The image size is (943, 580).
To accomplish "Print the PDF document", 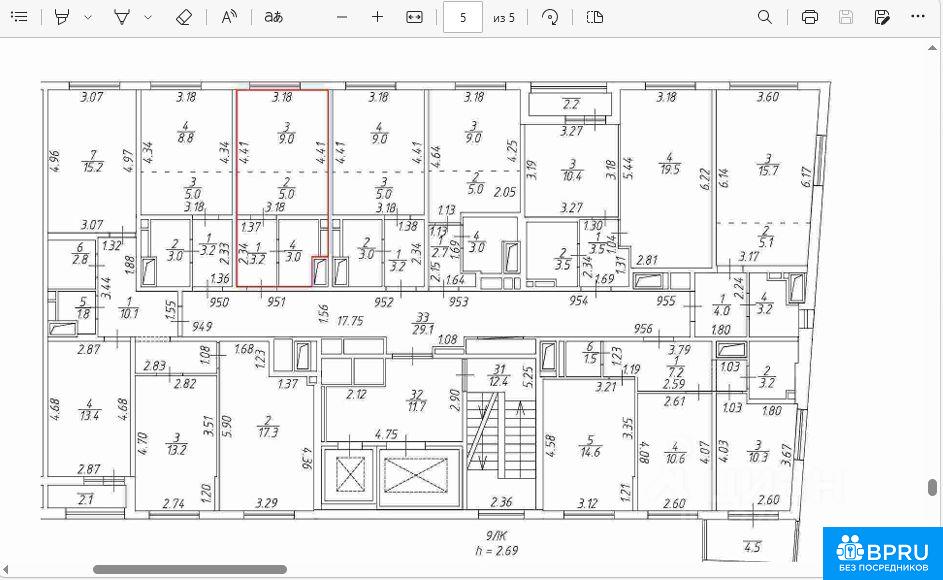I will tap(810, 17).
